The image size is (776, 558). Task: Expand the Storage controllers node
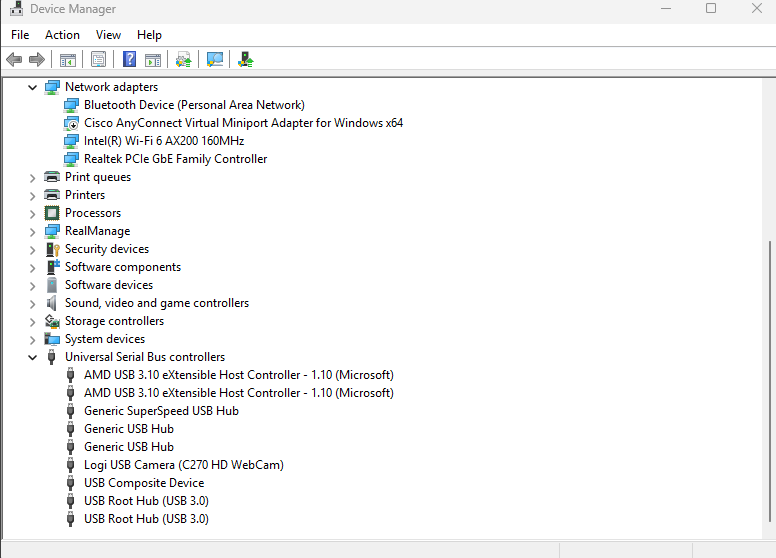pyautogui.click(x=33, y=322)
